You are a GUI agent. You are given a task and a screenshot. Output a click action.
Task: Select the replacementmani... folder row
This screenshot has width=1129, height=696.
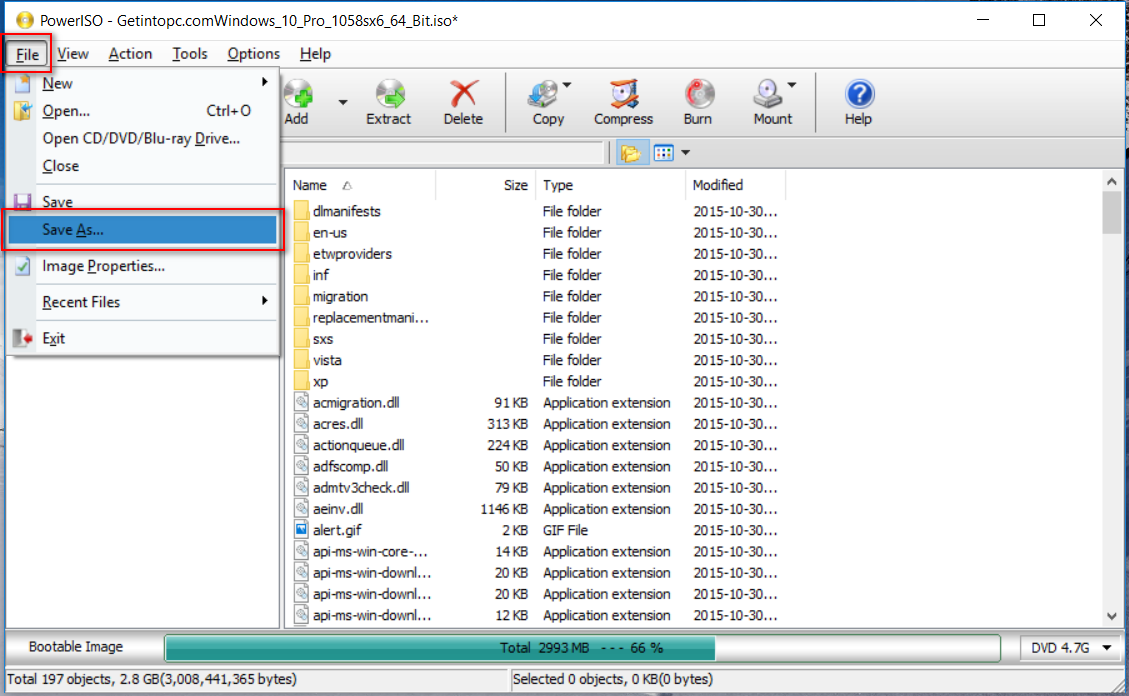click(x=535, y=317)
